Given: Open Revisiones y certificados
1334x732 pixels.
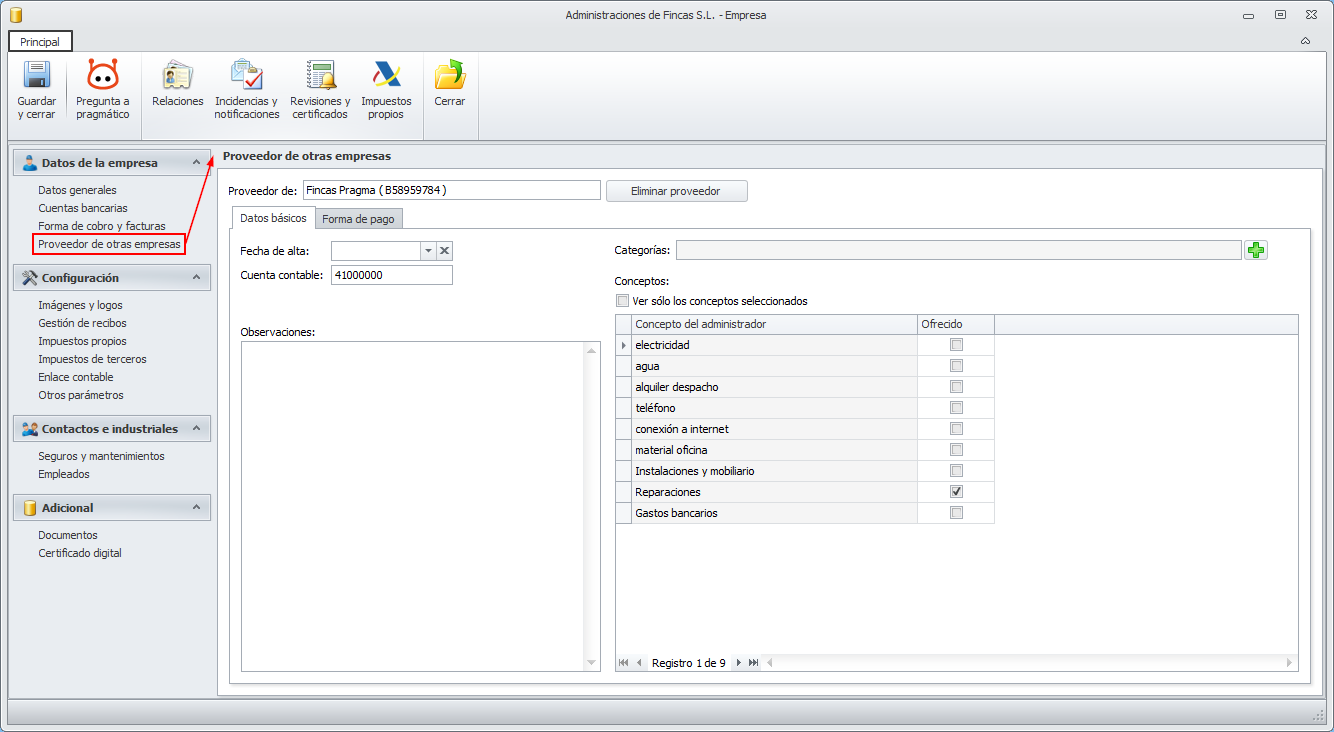Looking at the screenshot, I should 320,76.
